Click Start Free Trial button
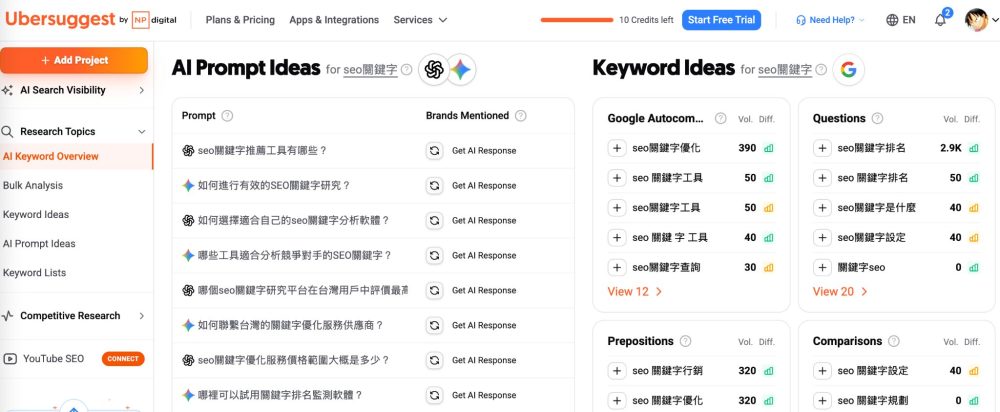 click(721, 20)
